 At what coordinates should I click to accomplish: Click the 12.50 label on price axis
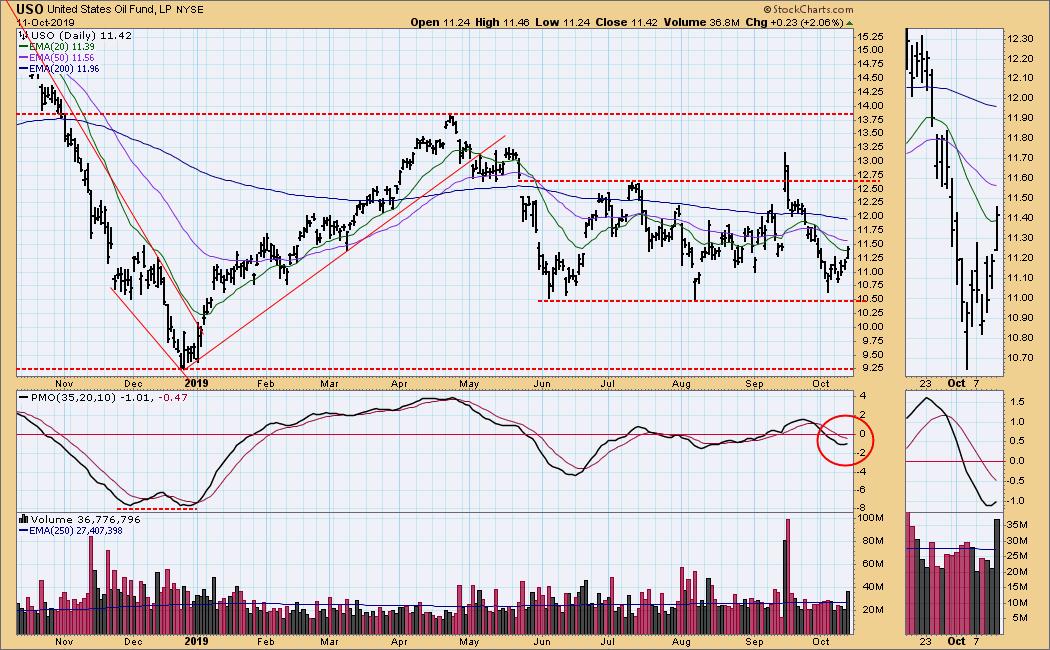[869, 188]
